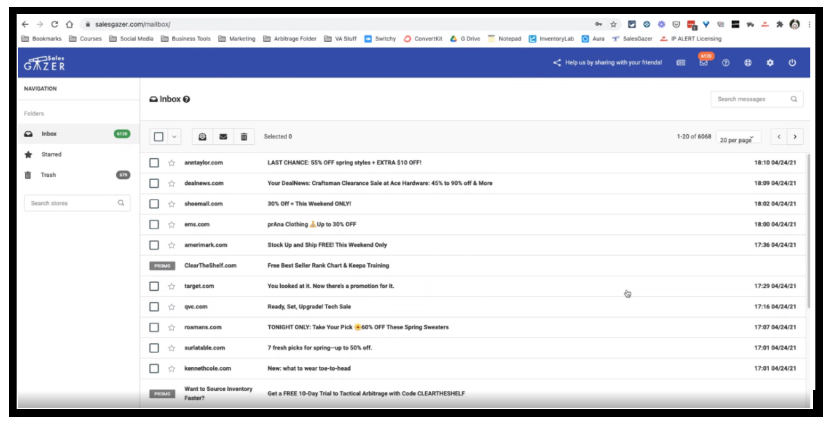The height and width of the screenshot is (428, 830).
Task: Open the LAST CHANCE 55% OFF email
Action: (345, 163)
